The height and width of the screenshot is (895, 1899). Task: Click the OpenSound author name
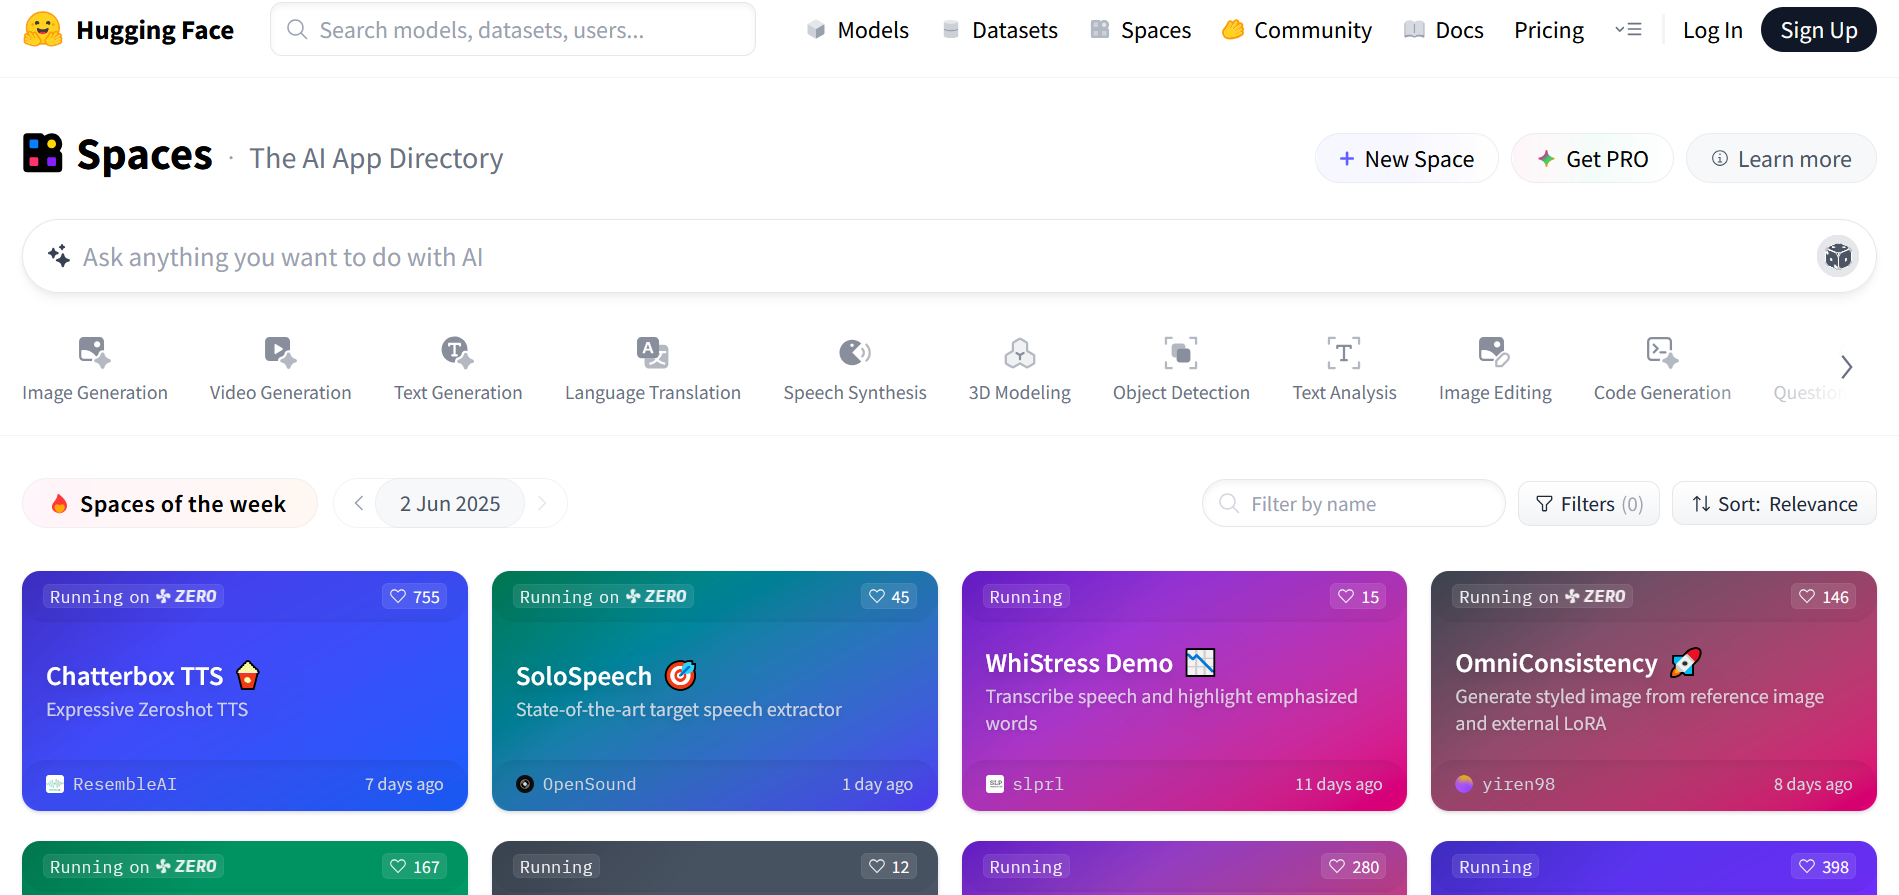(x=589, y=784)
